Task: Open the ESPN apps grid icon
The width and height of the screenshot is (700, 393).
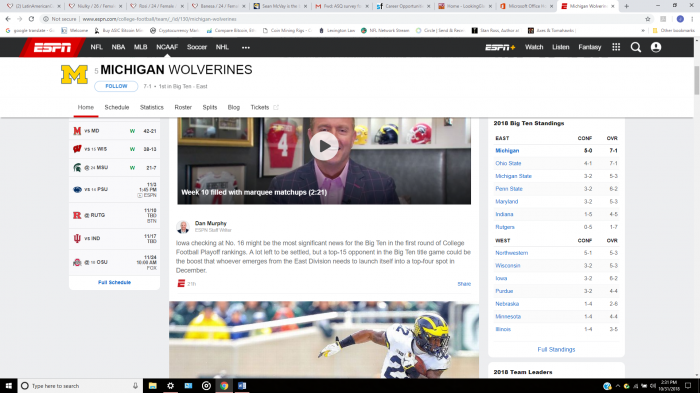Action: point(616,47)
